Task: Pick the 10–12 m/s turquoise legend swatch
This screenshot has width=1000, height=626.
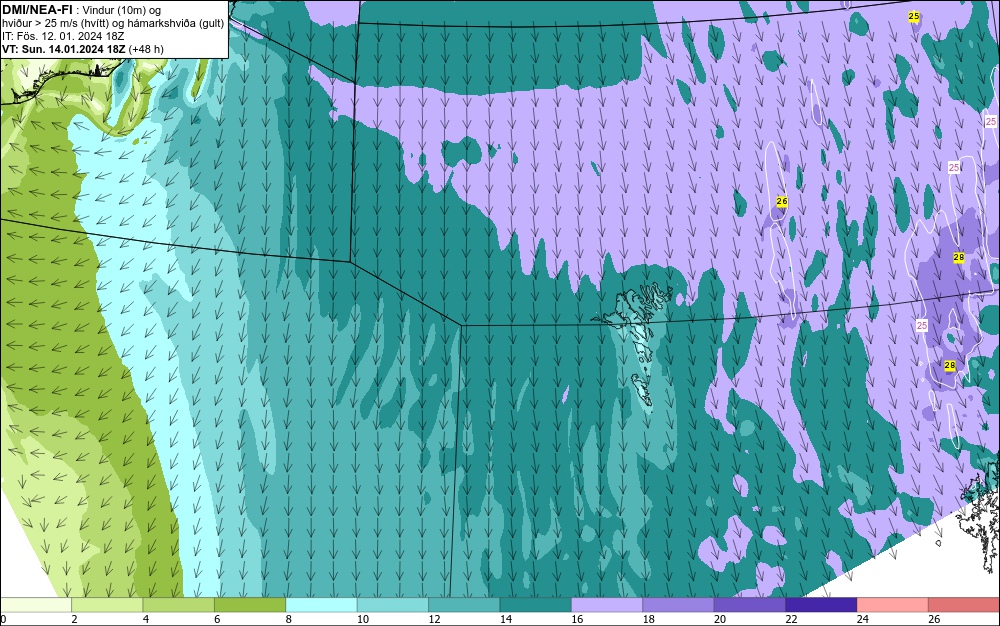Action: (x=393, y=605)
